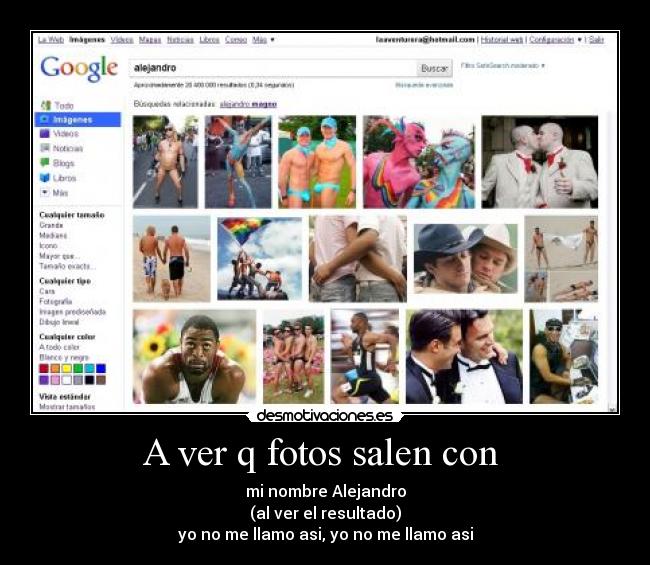
Task: Pick the teal color swatch
Action: coord(89,369)
